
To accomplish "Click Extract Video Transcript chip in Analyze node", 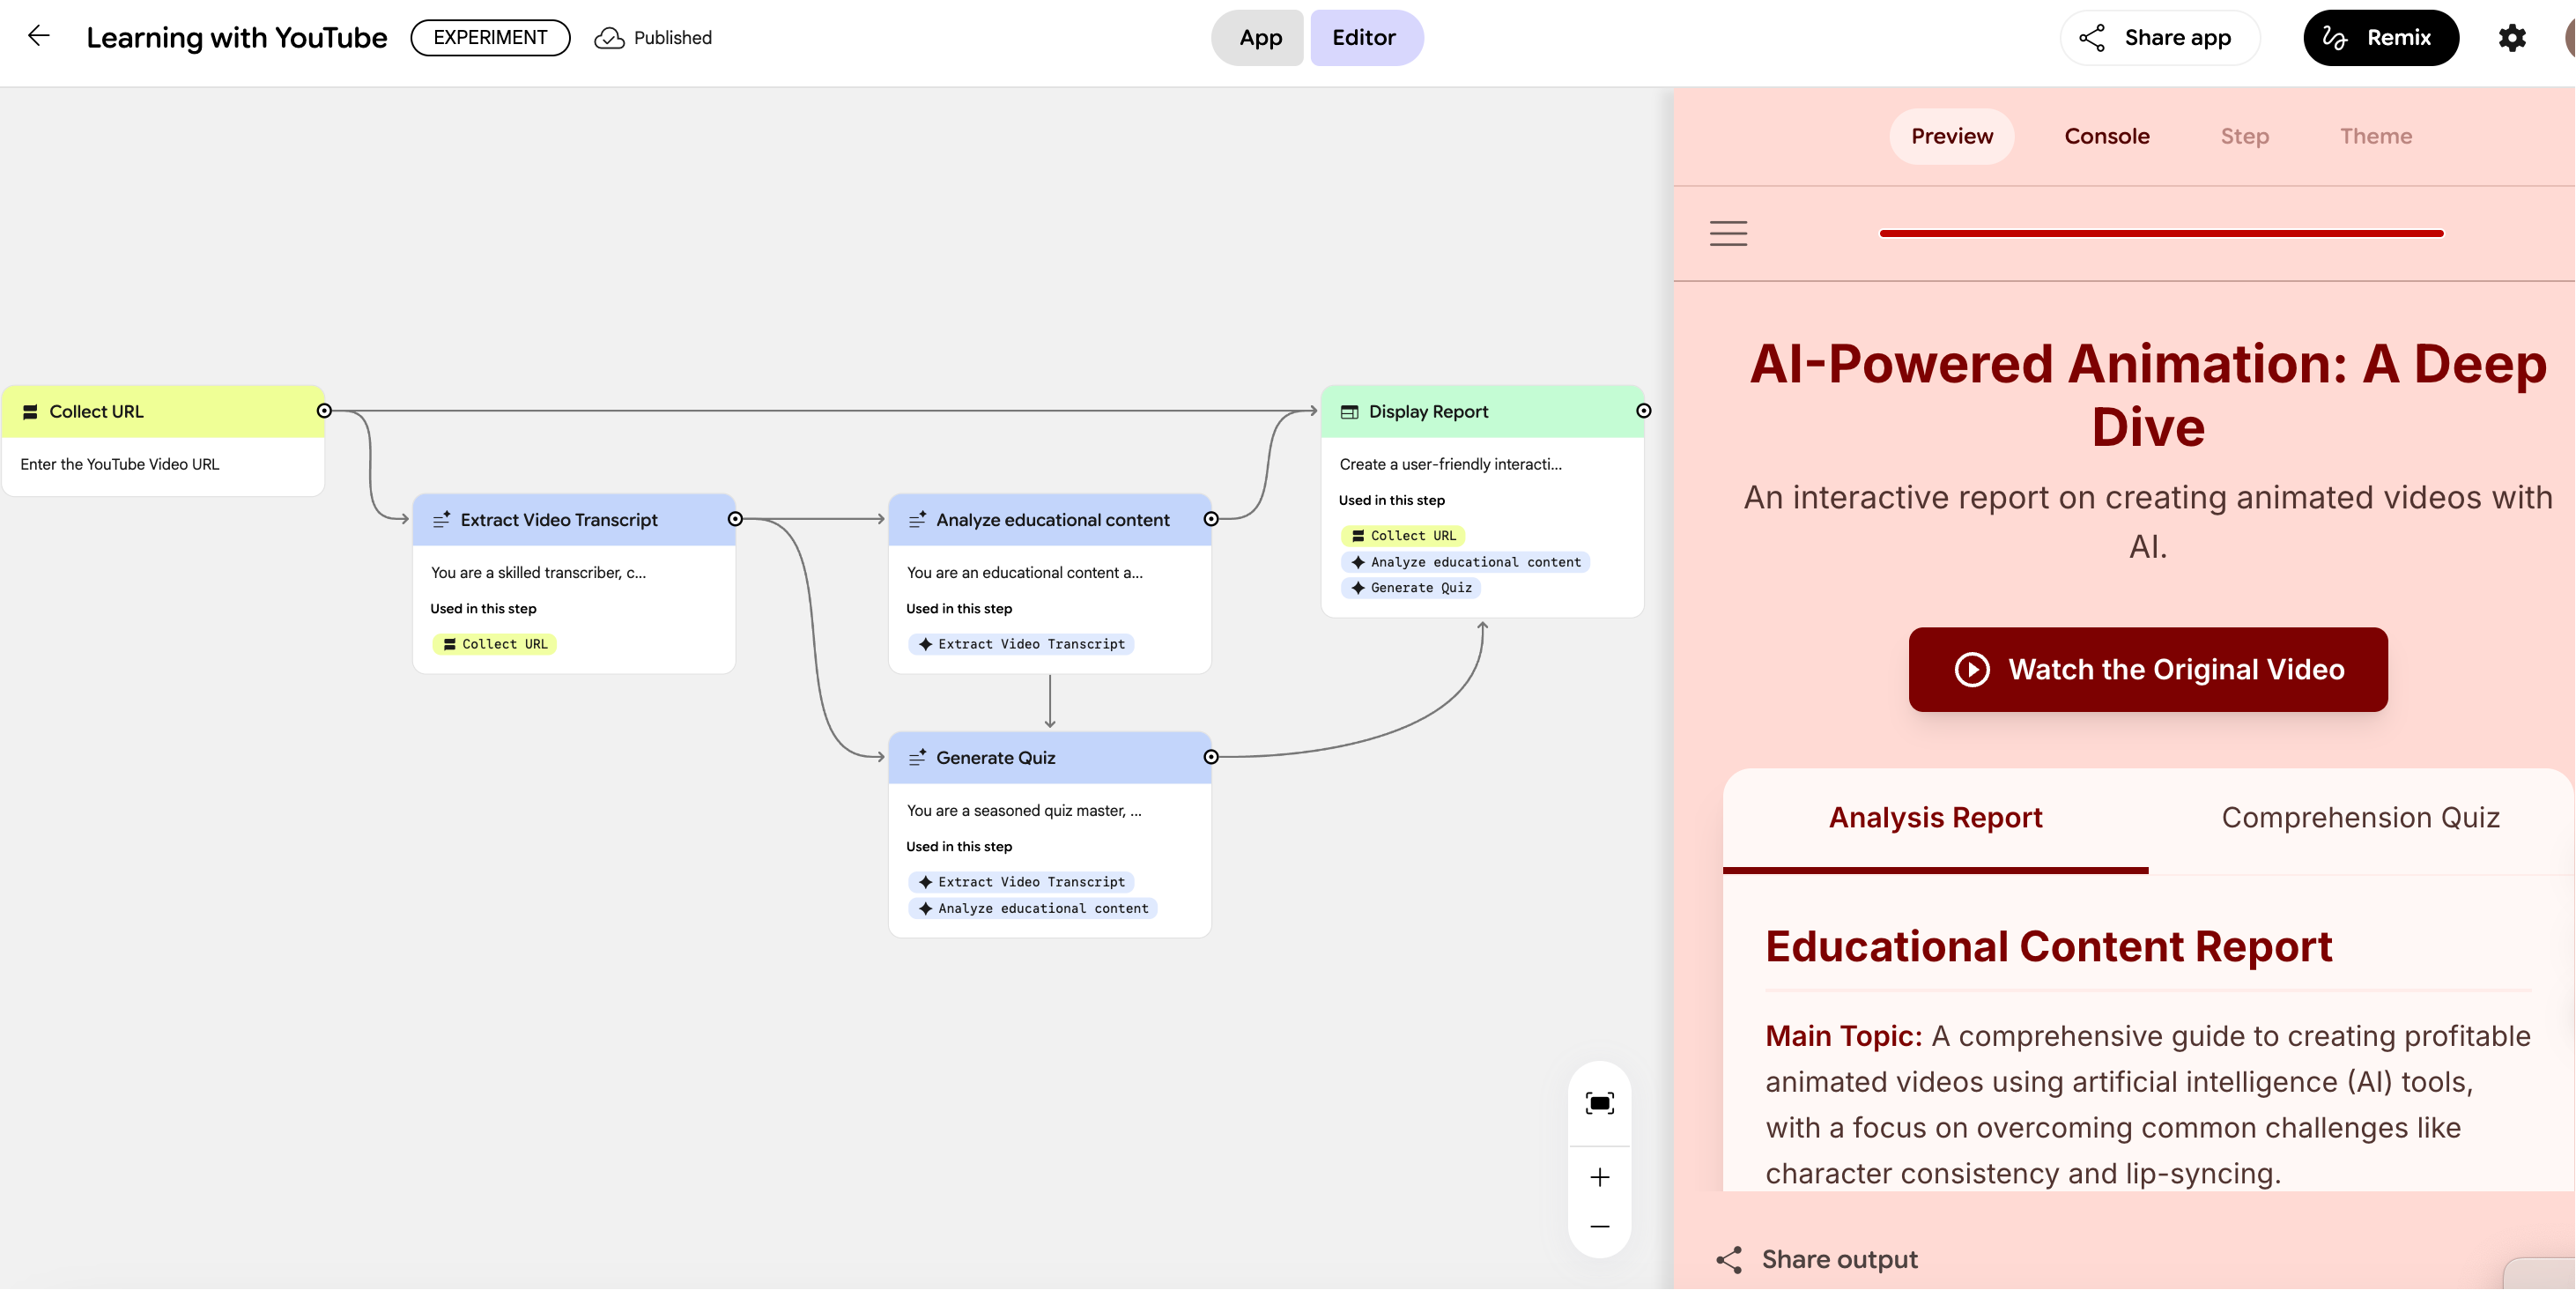I will 1021,644.
